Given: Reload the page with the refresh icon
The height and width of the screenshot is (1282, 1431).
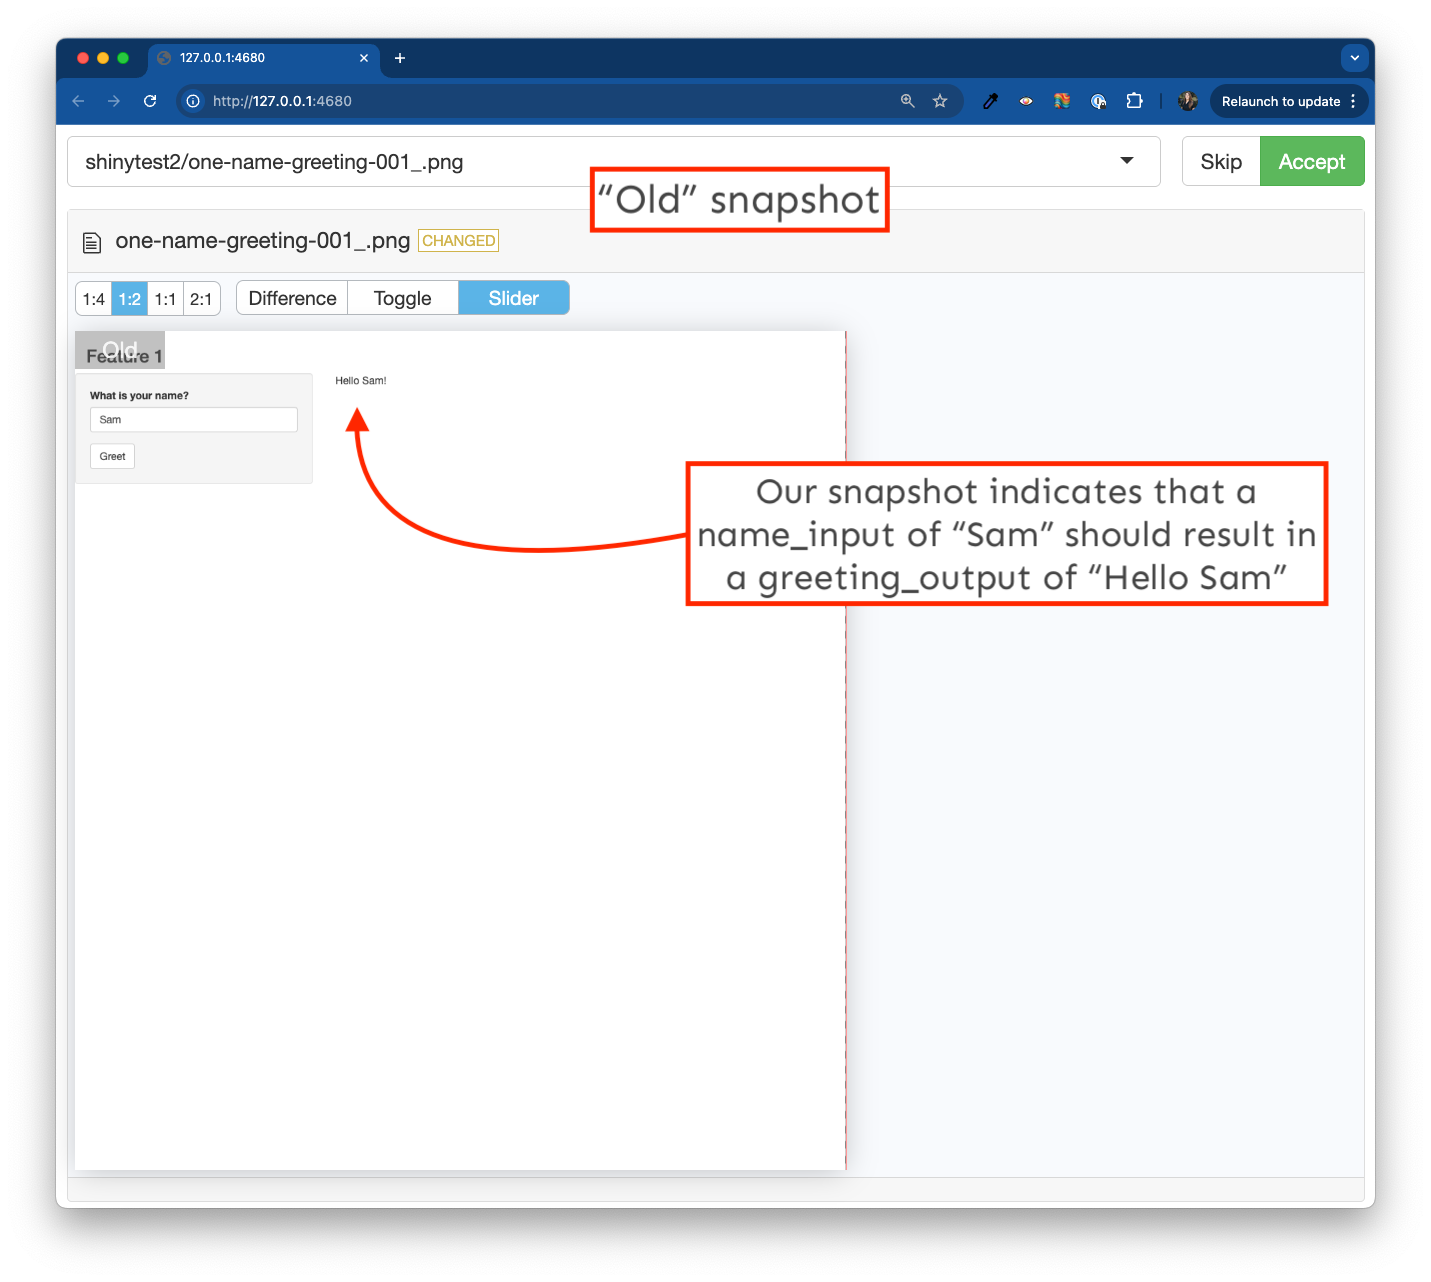Looking at the screenshot, I should [x=150, y=101].
